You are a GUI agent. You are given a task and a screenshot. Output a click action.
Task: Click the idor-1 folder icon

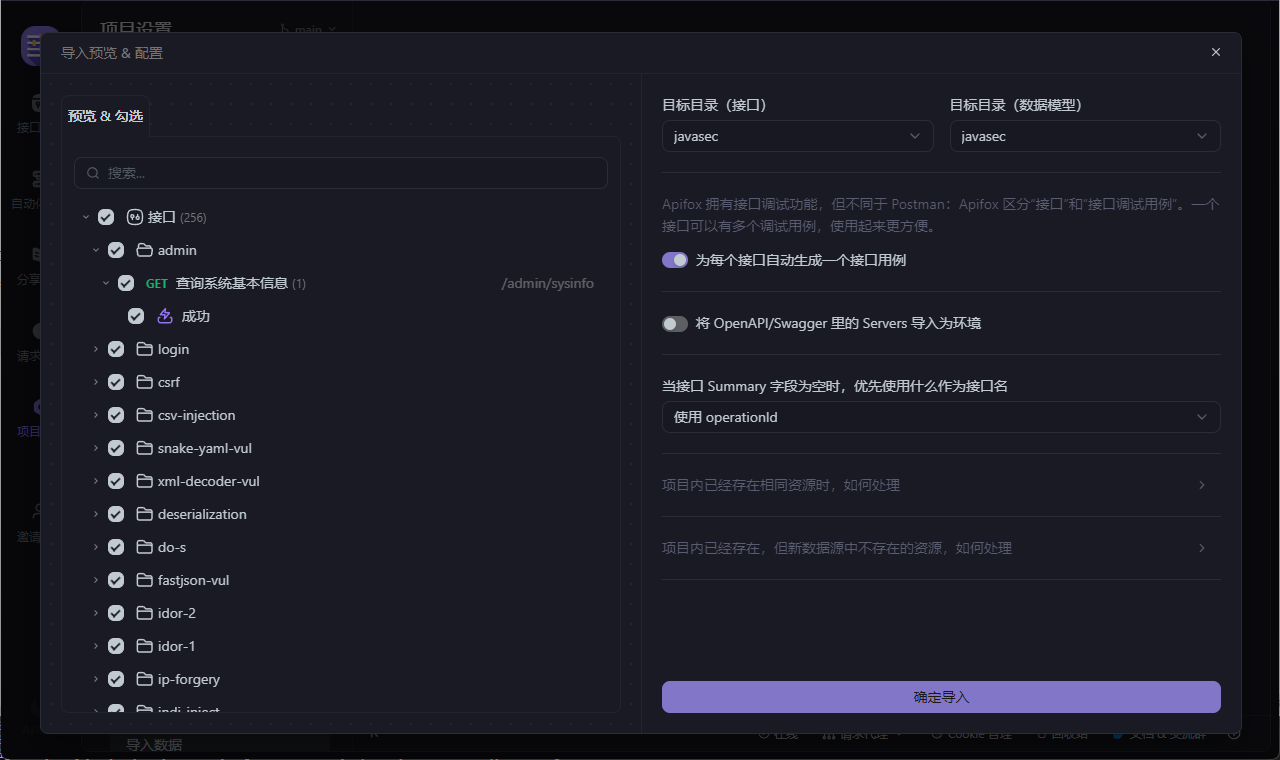144,646
